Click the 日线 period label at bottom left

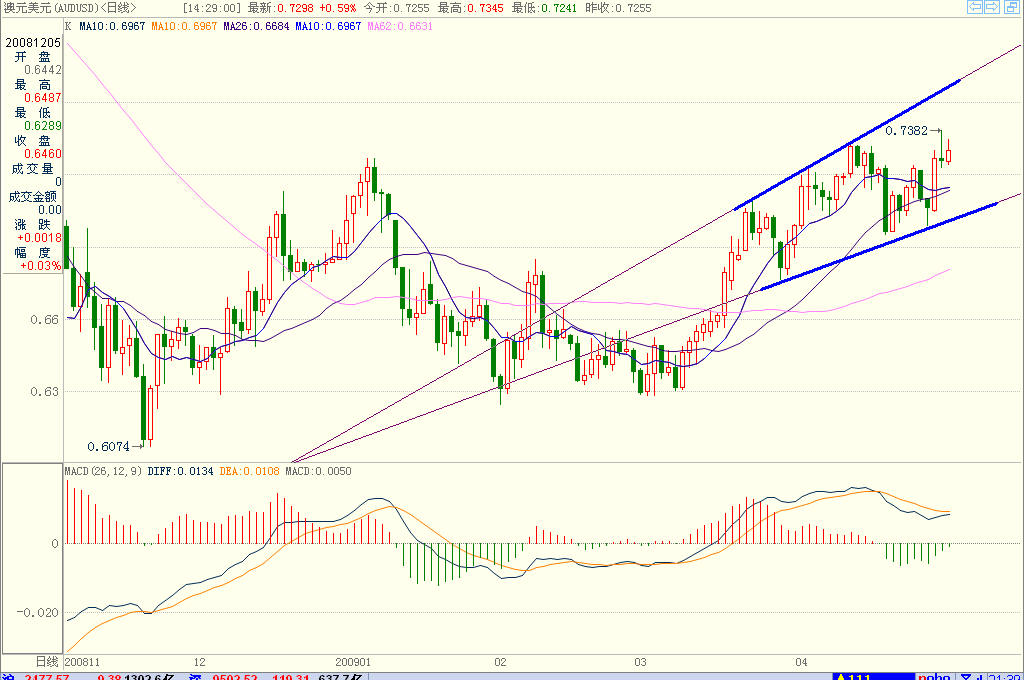tap(47, 662)
